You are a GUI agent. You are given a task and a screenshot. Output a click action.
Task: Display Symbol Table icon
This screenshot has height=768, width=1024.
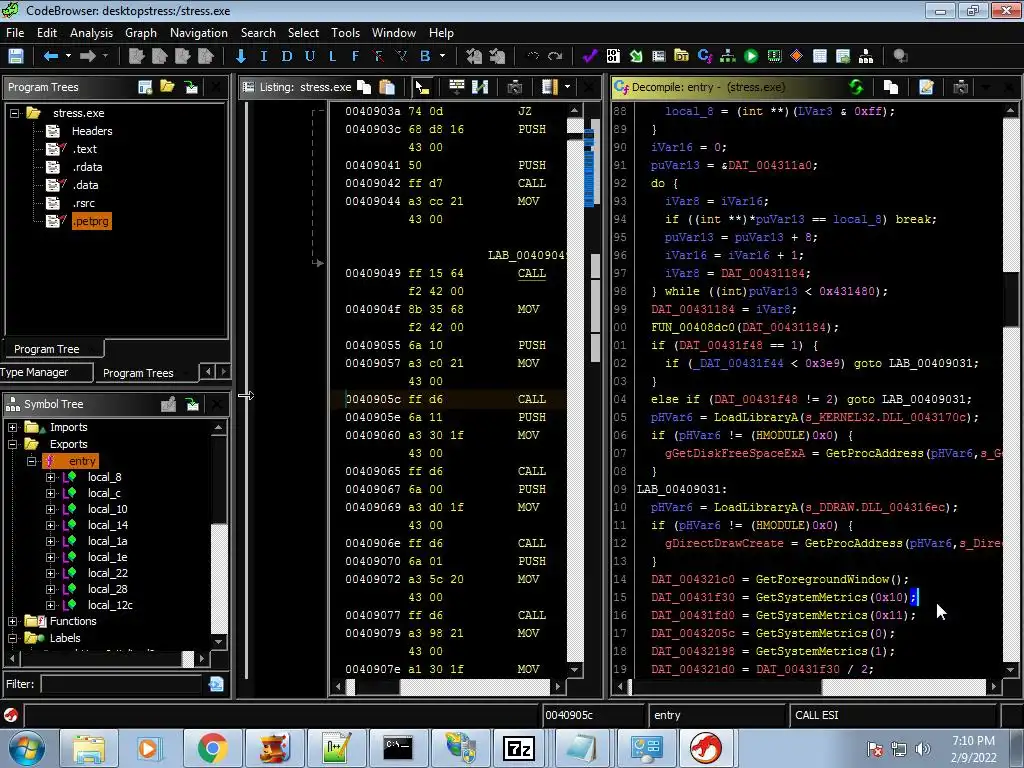(x=820, y=56)
